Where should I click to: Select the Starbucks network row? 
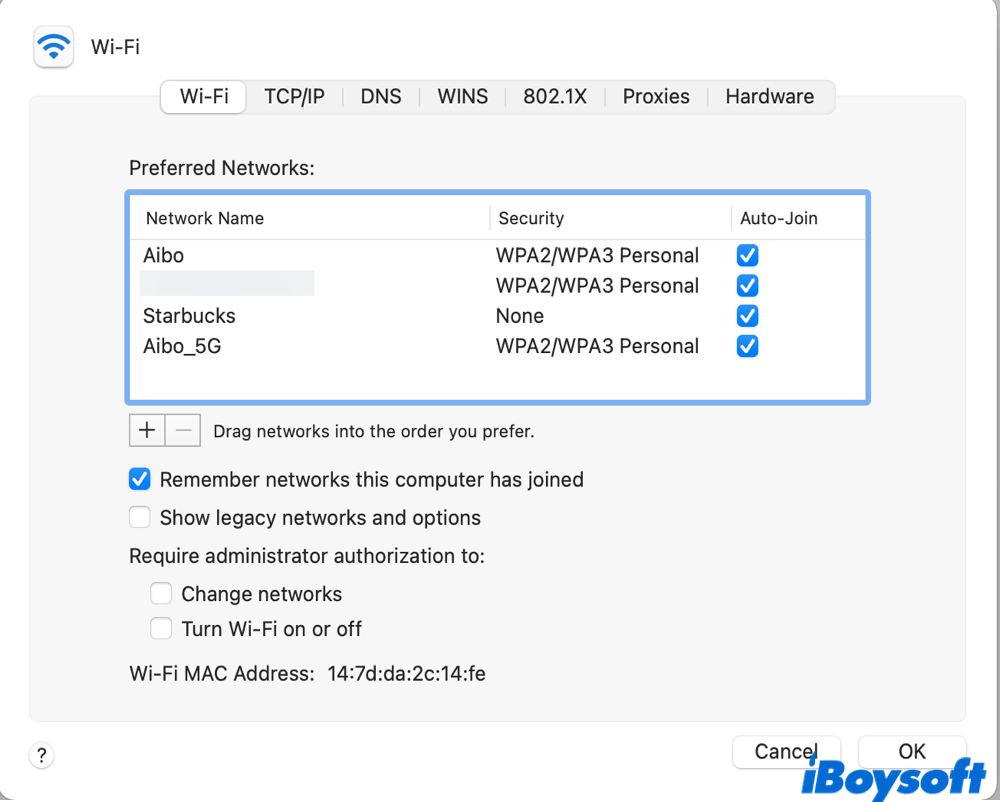(300, 316)
